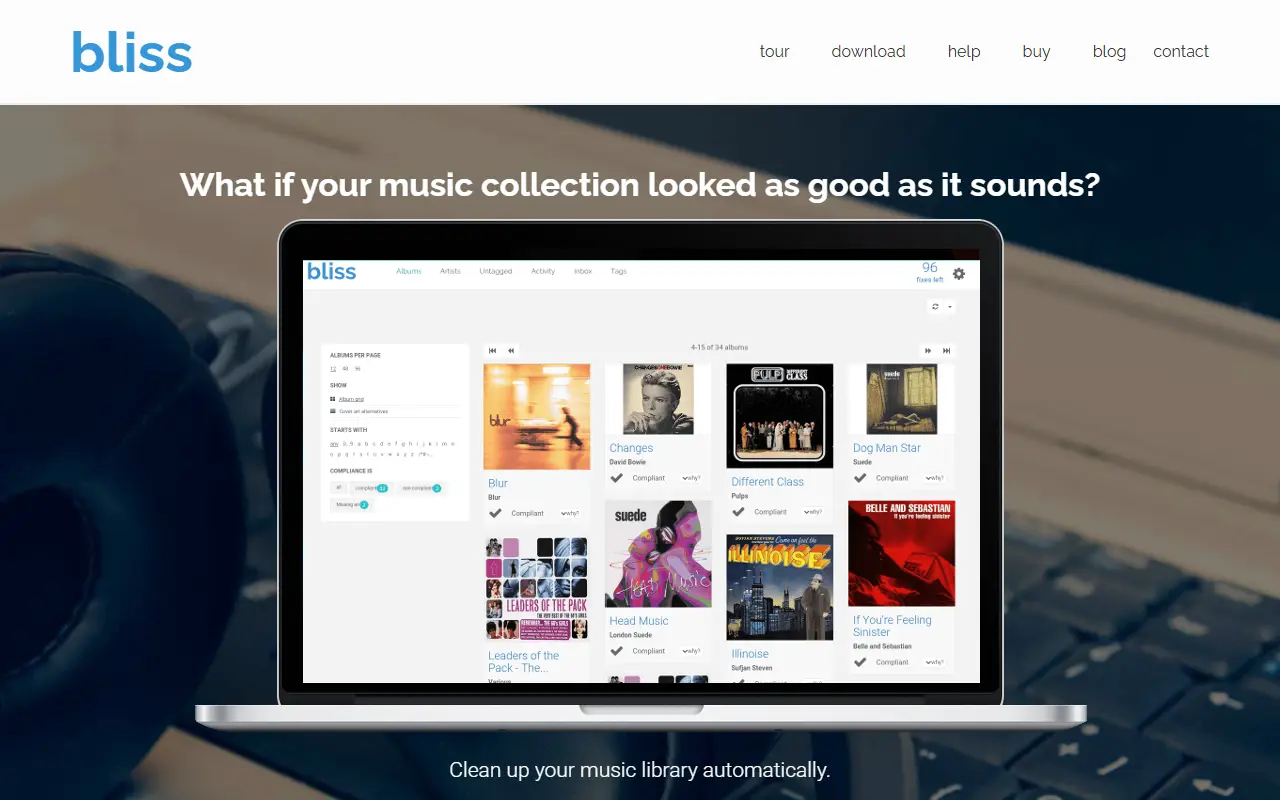Switch to the Untagged tab

click(496, 271)
